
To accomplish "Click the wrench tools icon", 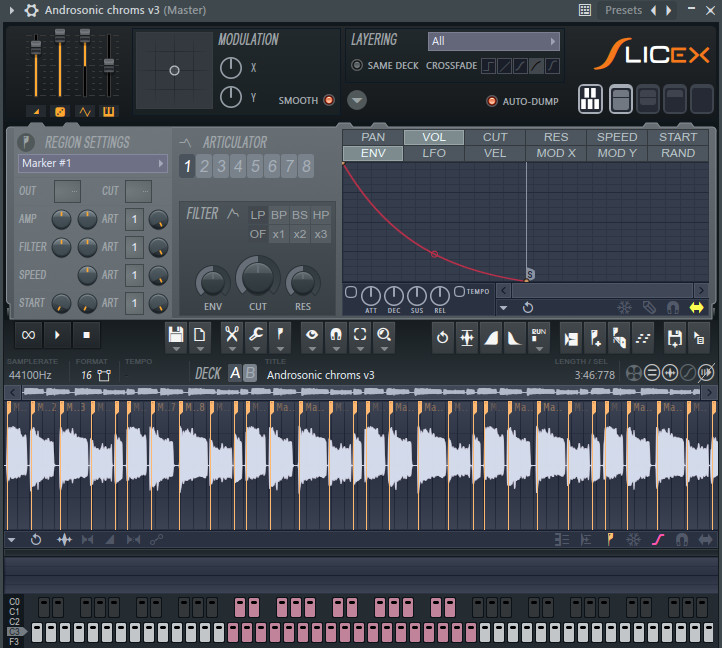I will click(x=257, y=335).
